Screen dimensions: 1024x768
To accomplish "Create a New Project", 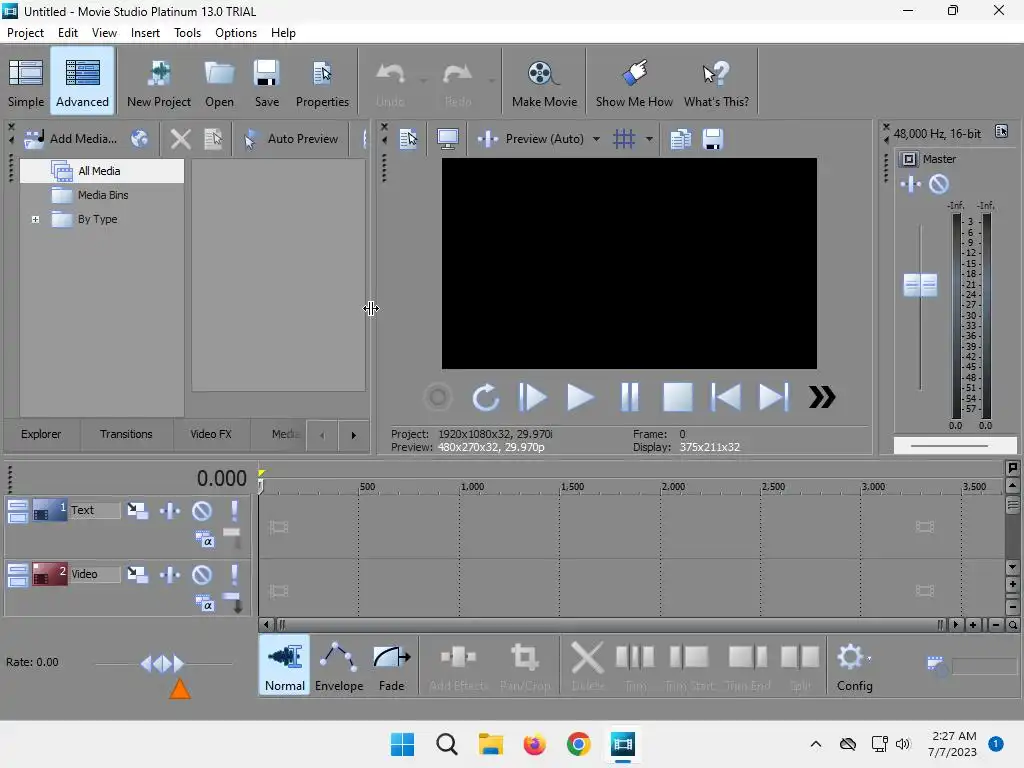I will [x=159, y=83].
